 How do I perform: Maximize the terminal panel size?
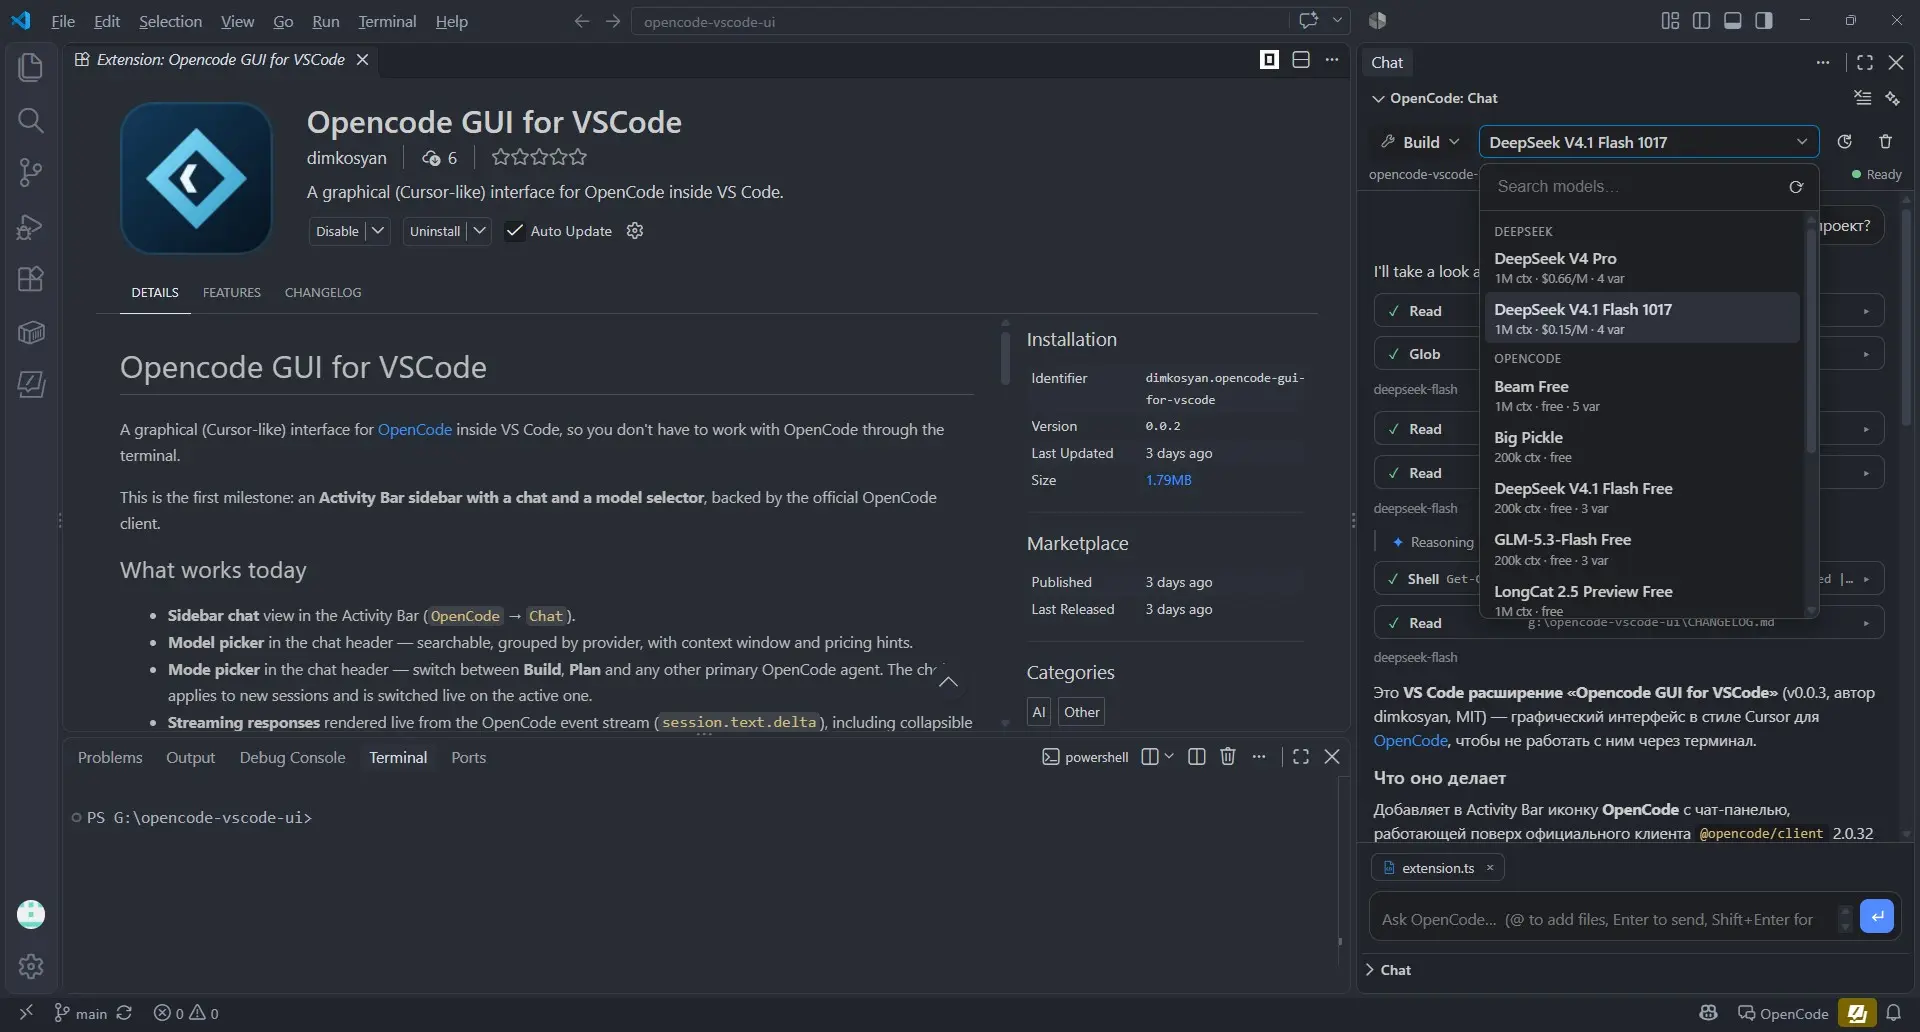click(x=1300, y=757)
